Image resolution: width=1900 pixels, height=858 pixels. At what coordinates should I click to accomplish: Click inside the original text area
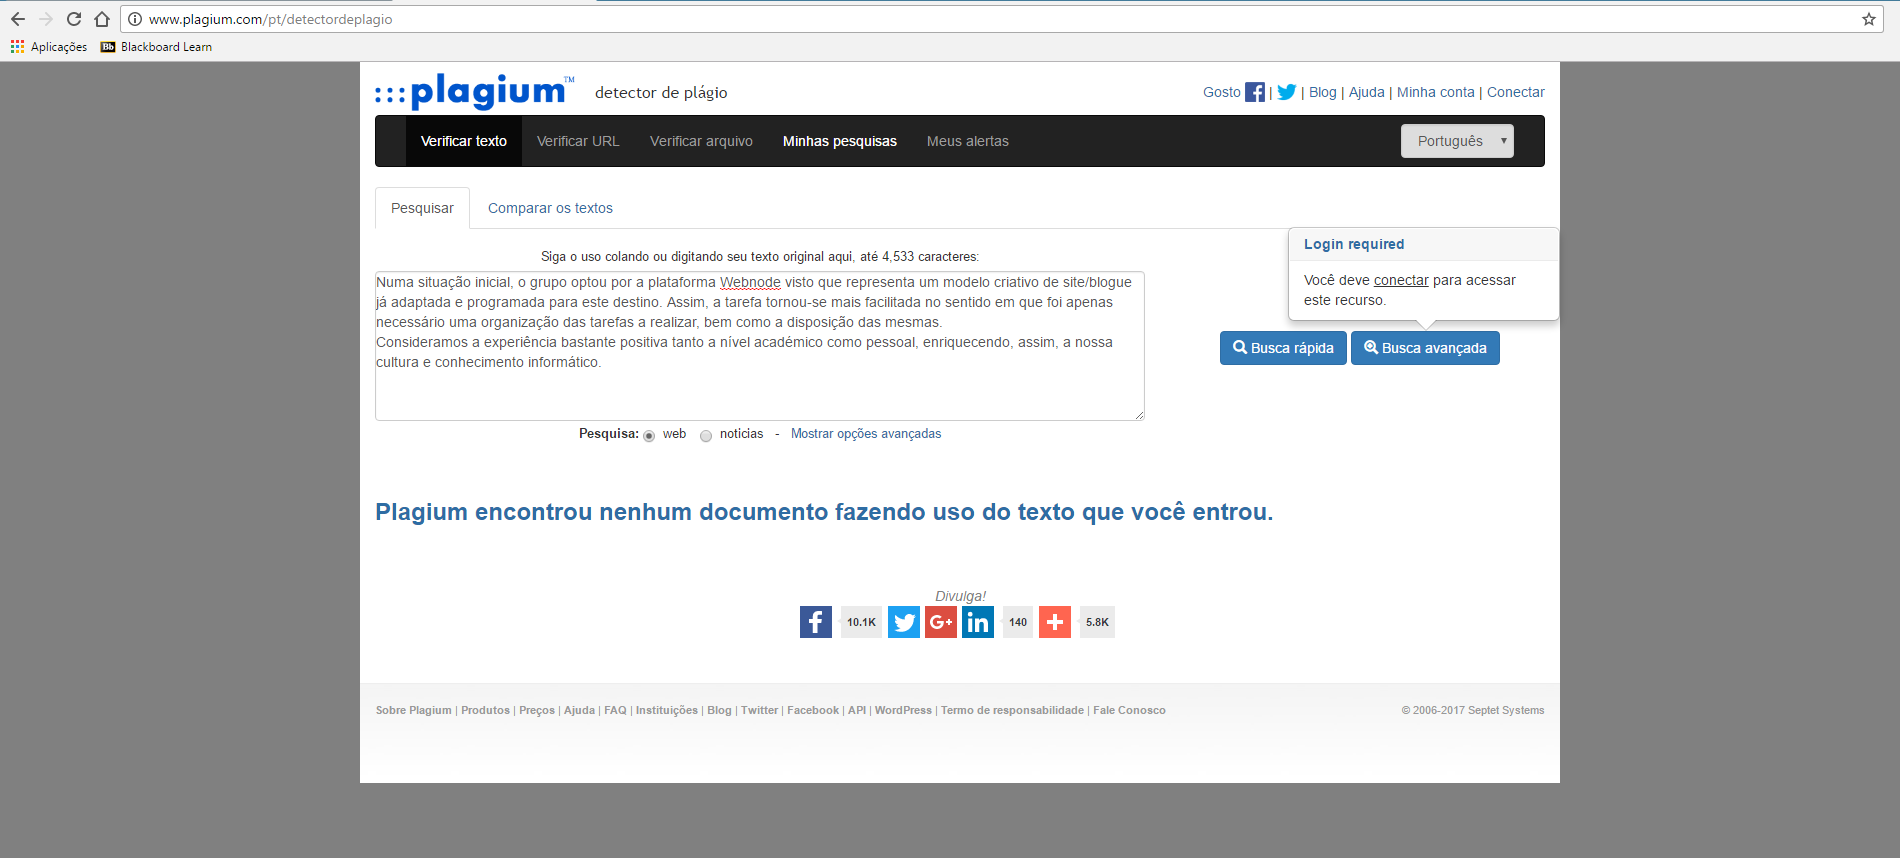click(760, 346)
